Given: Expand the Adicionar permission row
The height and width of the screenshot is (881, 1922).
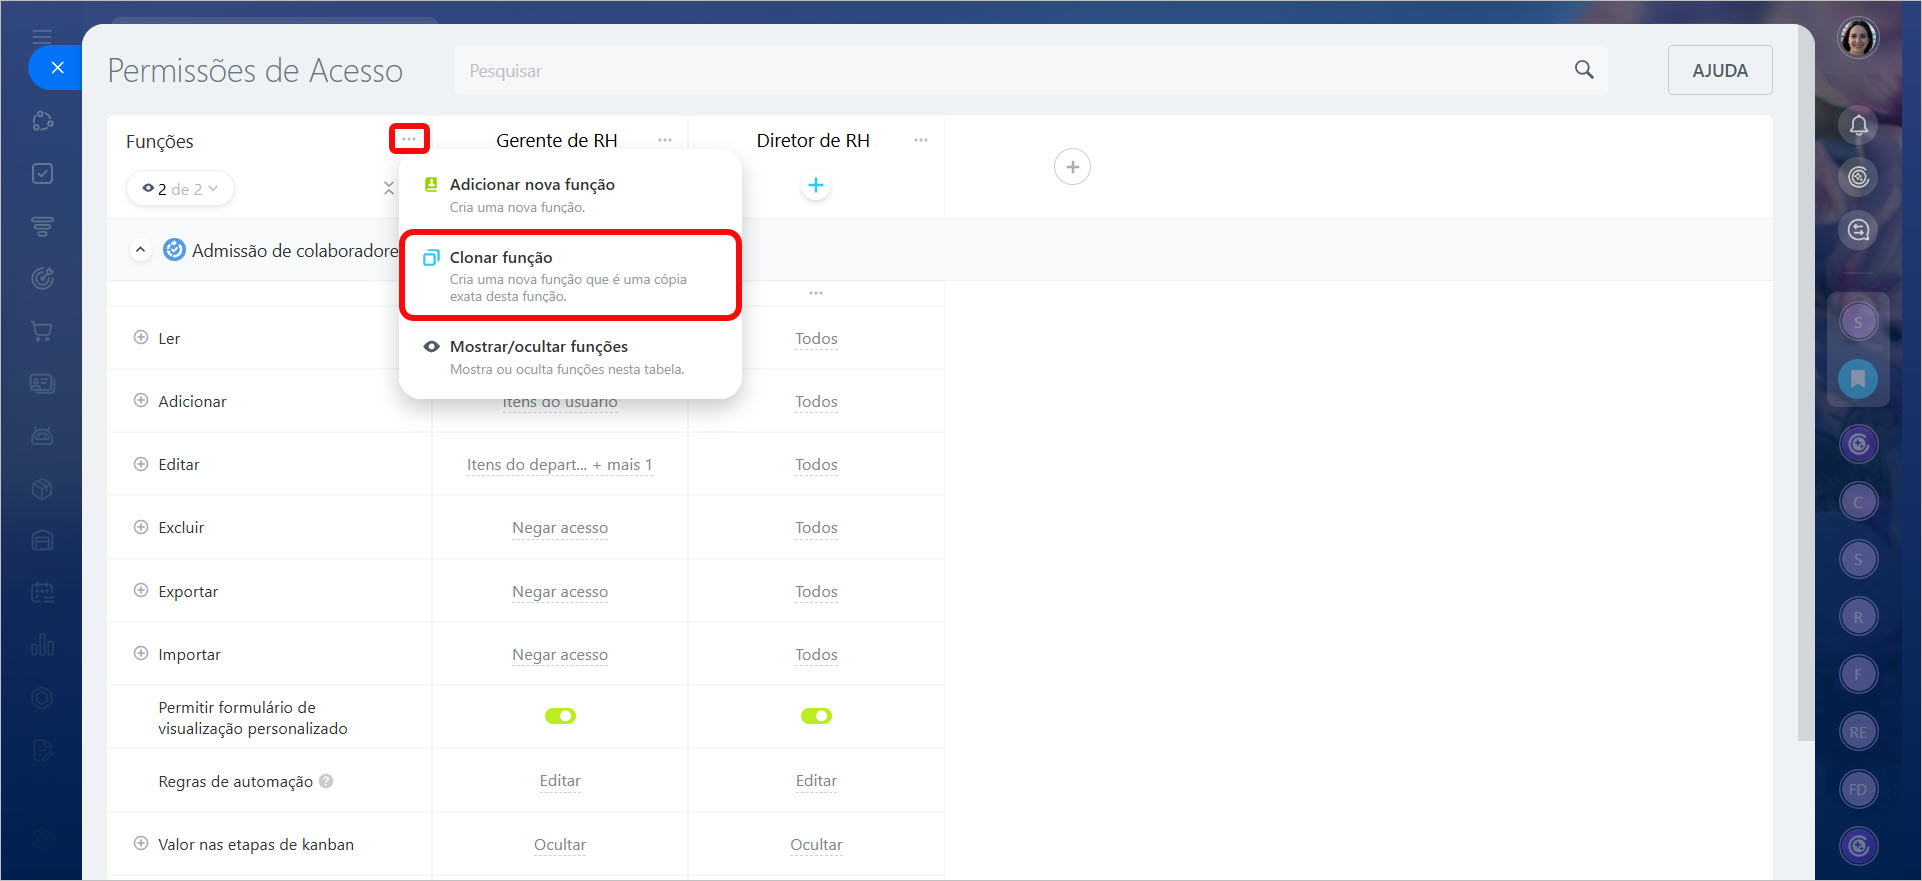Looking at the screenshot, I should (x=141, y=401).
